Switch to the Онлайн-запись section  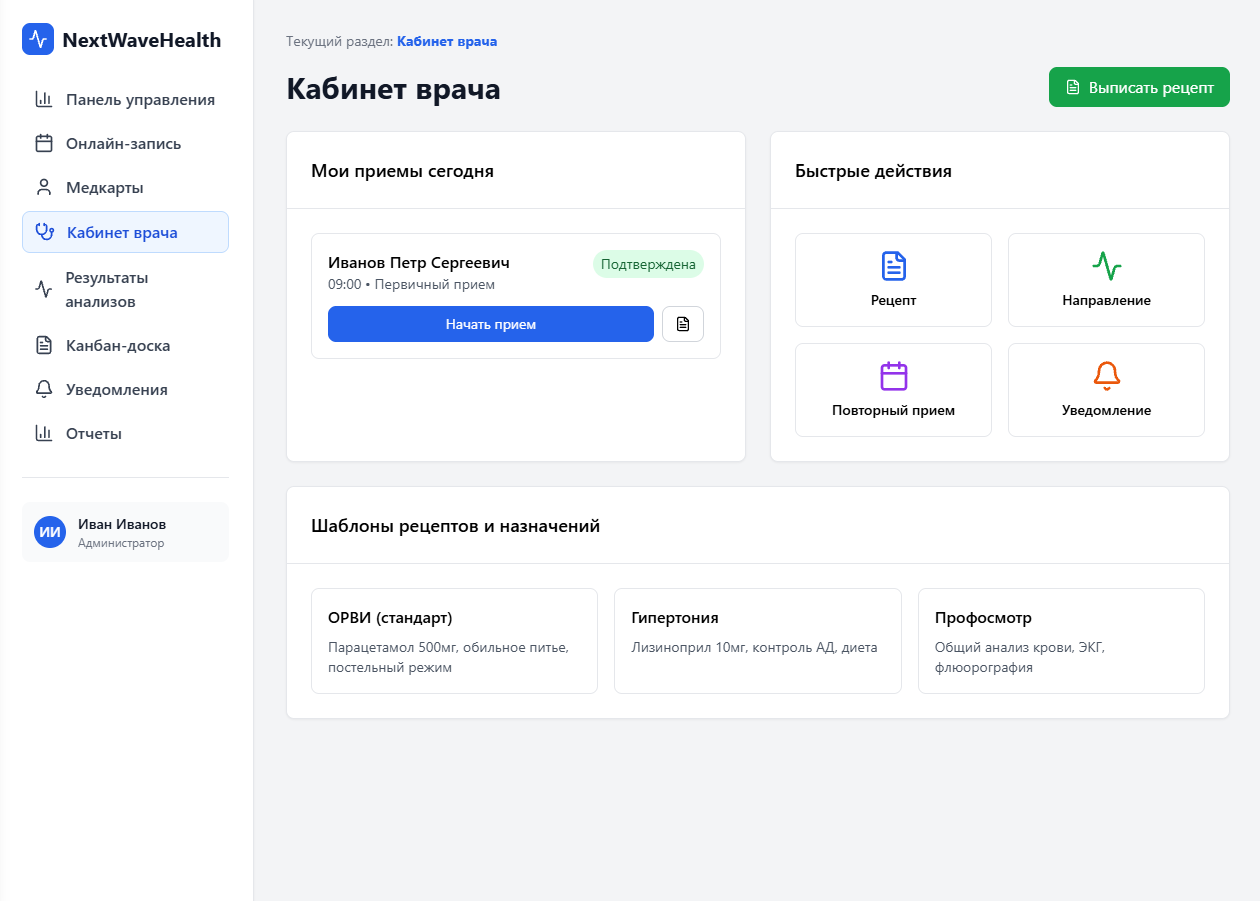coord(123,143)
